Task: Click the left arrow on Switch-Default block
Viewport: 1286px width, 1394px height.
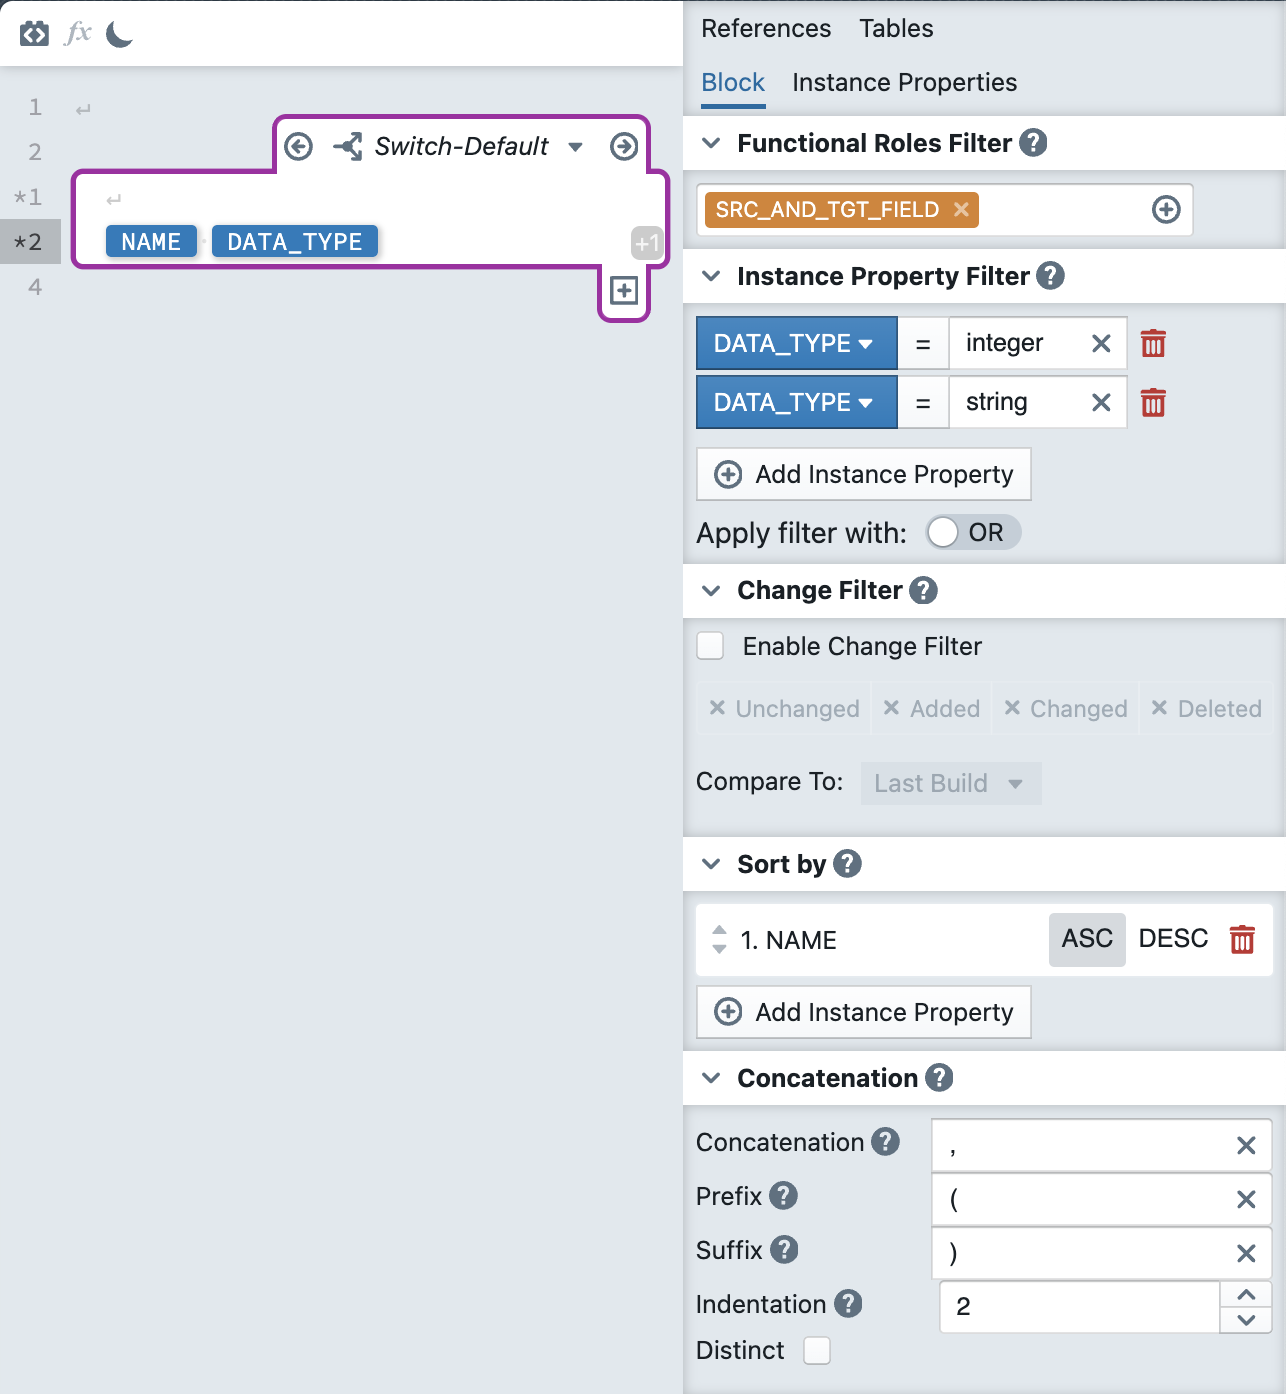Action: (x=298, y=147)
